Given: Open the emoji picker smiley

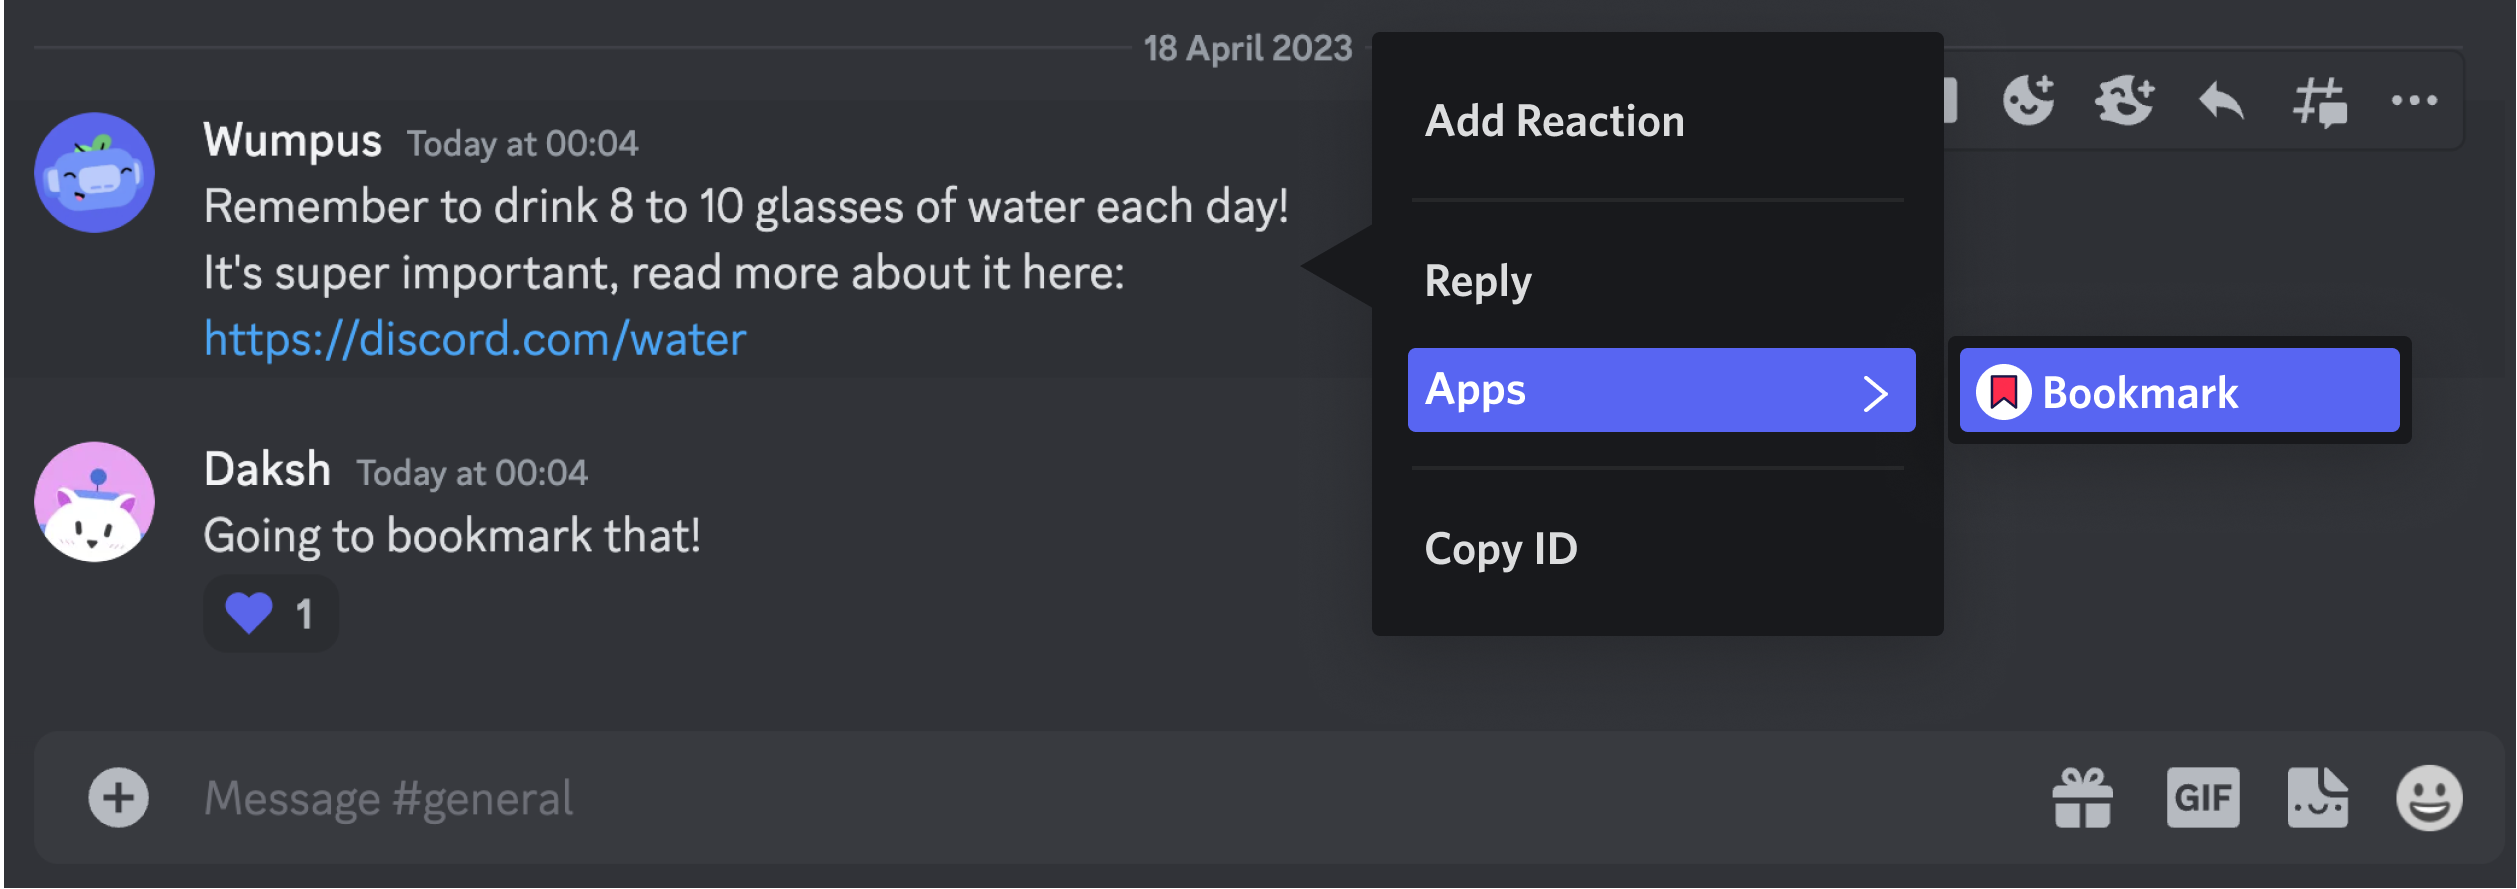Looking at the screenshot, I should 2428,797.
